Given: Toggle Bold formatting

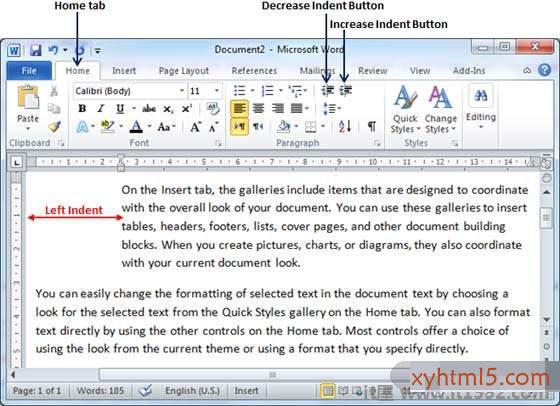Looking at the screenshot, I should click(x=82, y=109).
